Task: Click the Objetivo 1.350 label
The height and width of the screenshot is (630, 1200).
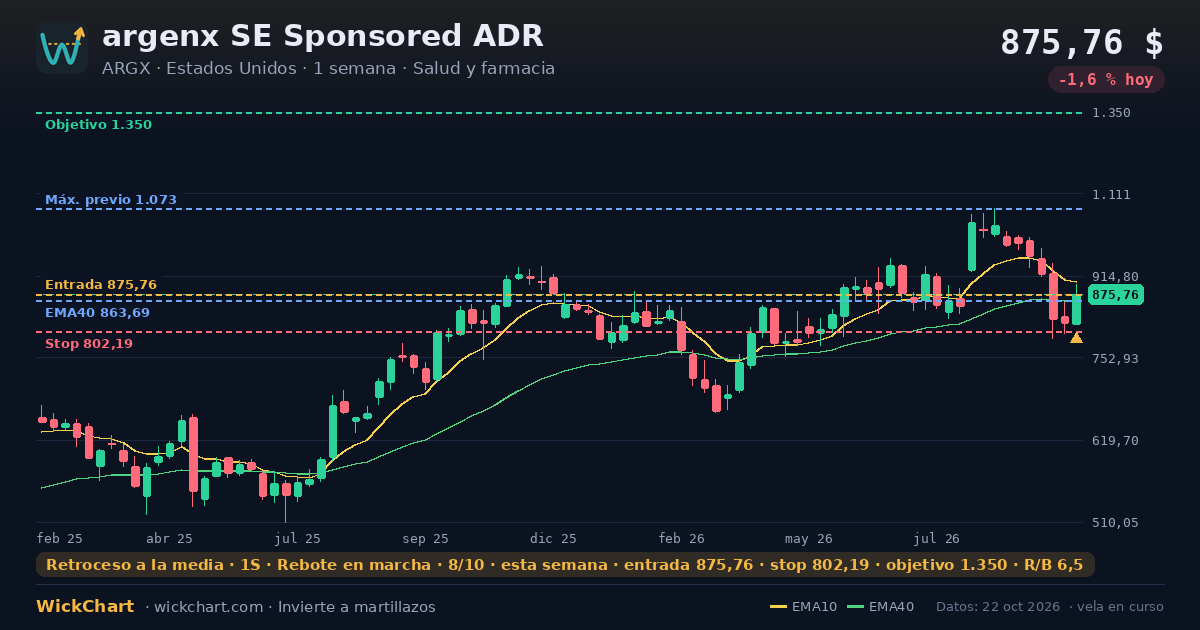Action: (x=98, y=125)
